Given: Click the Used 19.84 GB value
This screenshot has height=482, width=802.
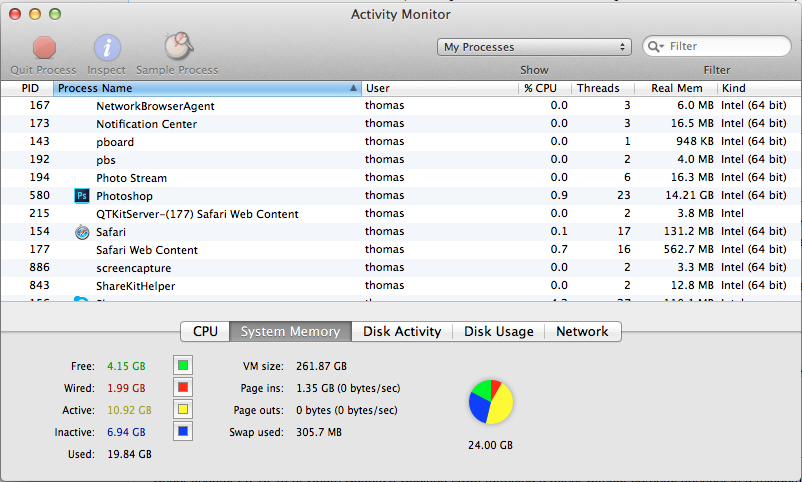Looking at the screenshot, I should 129,454.
